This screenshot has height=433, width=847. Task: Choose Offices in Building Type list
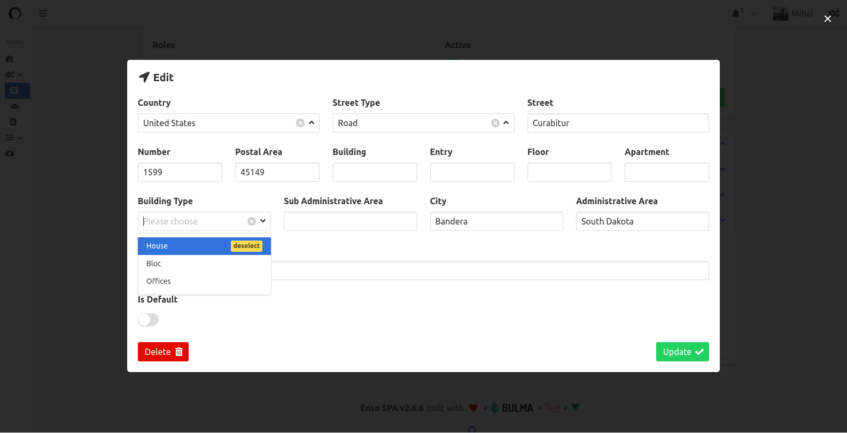pos(204,281)
